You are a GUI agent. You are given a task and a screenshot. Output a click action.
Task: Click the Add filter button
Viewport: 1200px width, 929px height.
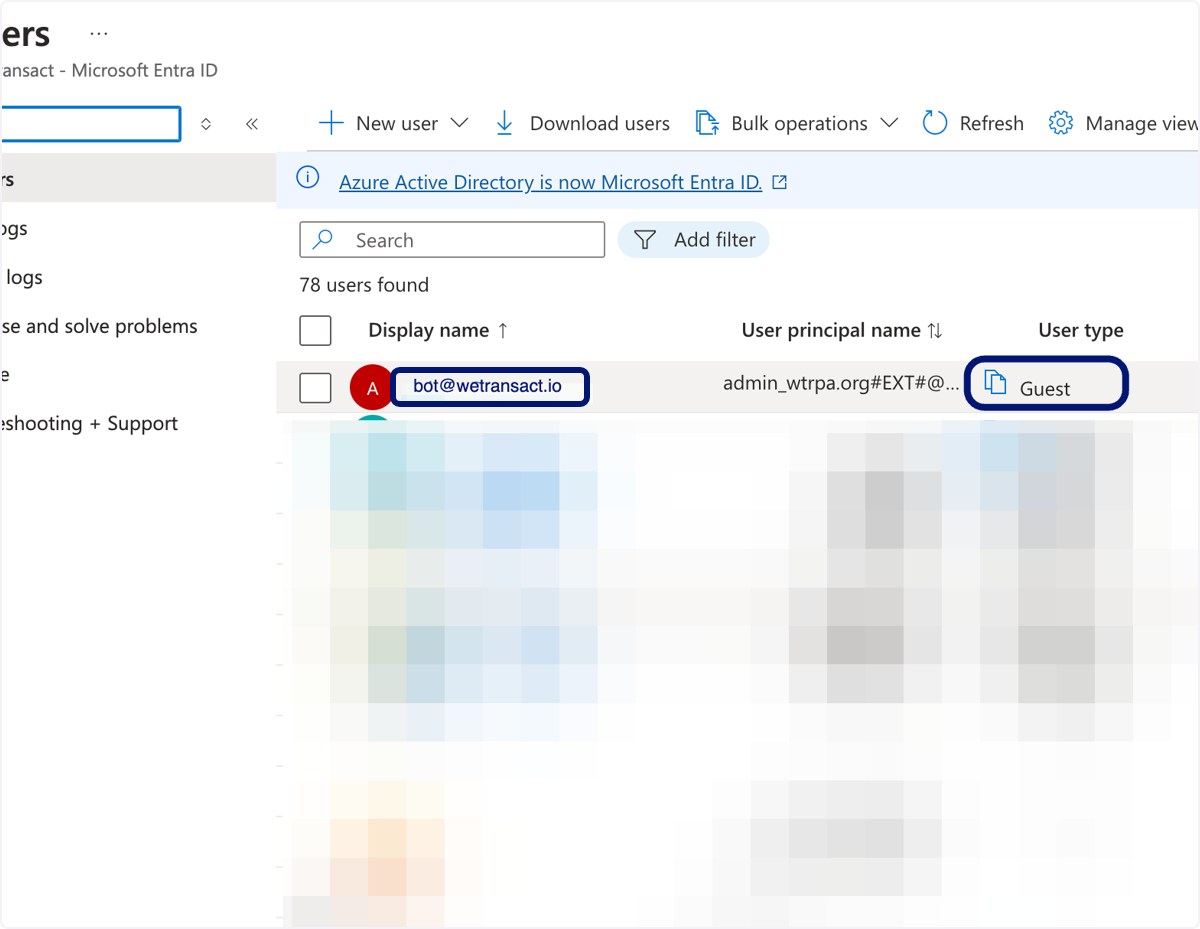[694, 240]
